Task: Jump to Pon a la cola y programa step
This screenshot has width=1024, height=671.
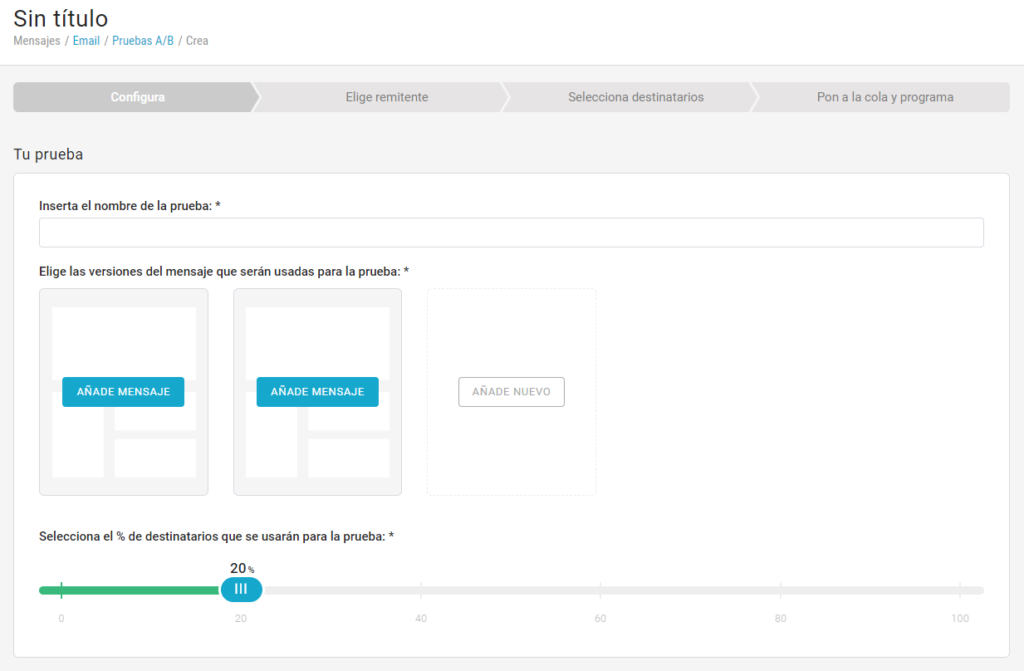Action: pyautogui.click(x=884, y=97)
